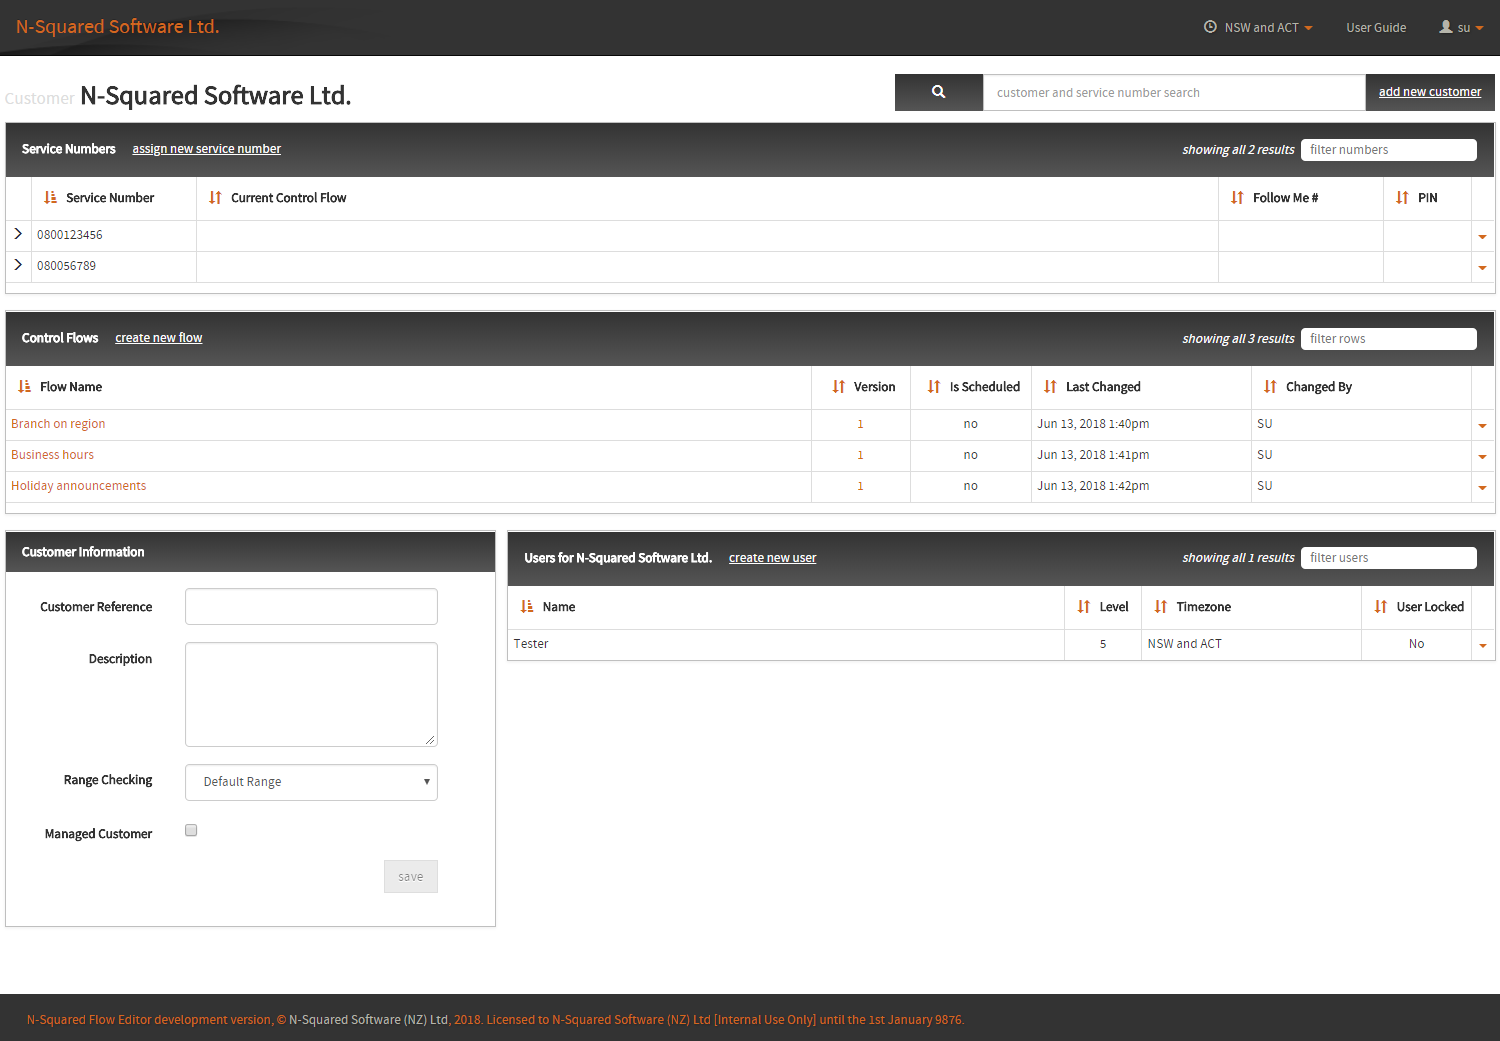Viewport: 1500px width, 1041px height.
Task: Focus customer and service number search field
Action: [x=1174, y=92]
